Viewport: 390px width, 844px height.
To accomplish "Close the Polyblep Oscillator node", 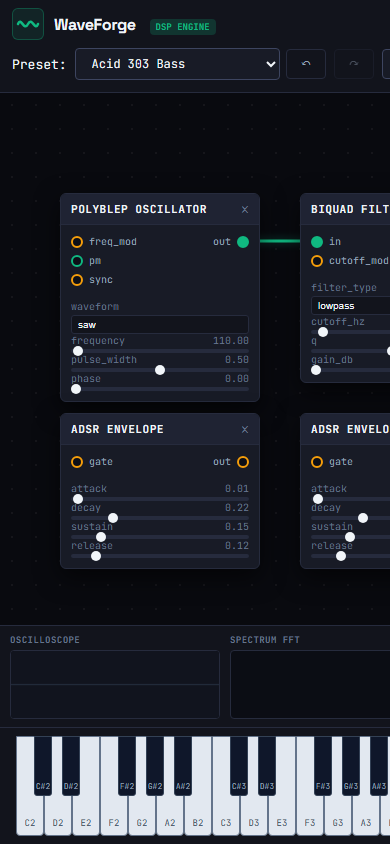I will [245, 209].
